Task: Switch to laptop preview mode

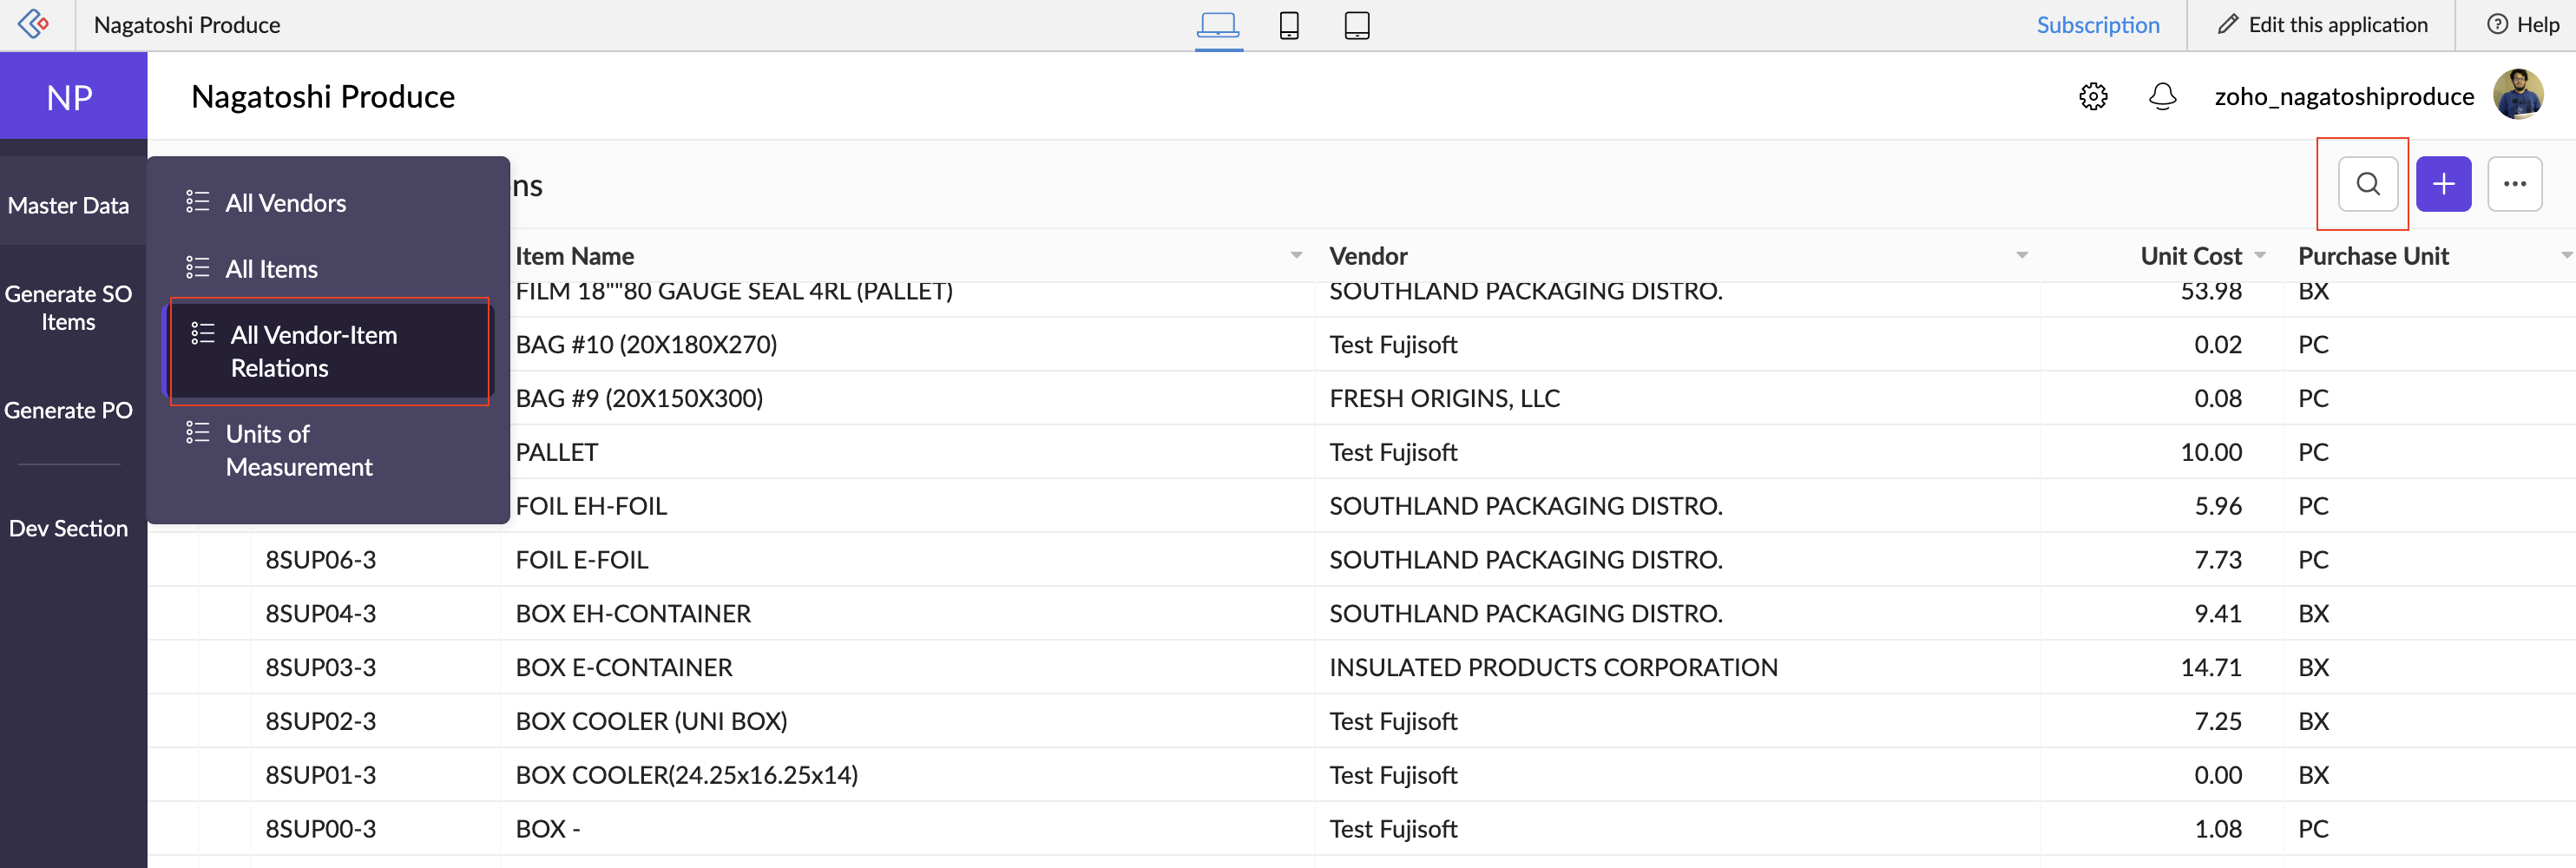Action: [x=1218, y=25]
